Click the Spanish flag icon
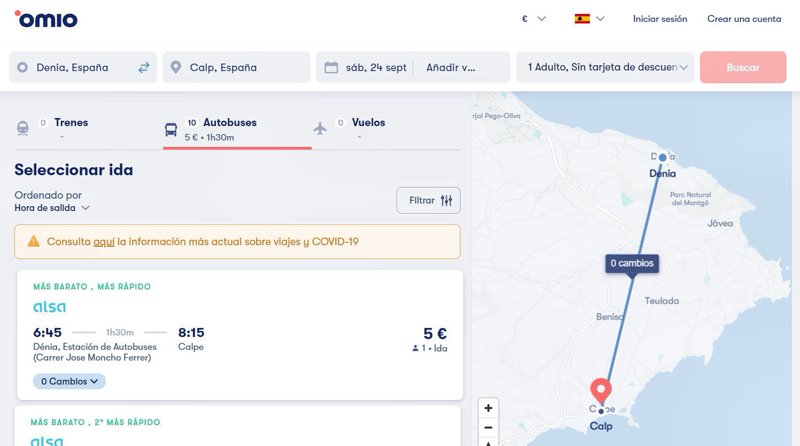 pyautogui.click(x=581, y=18)
